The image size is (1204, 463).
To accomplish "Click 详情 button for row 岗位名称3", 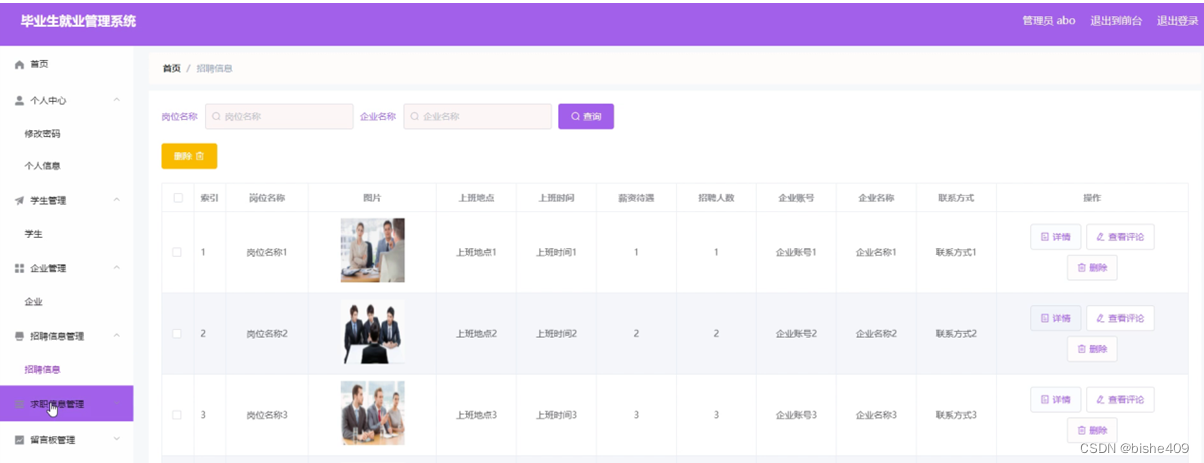I will pyautogui.click(x=1056, y=399).
